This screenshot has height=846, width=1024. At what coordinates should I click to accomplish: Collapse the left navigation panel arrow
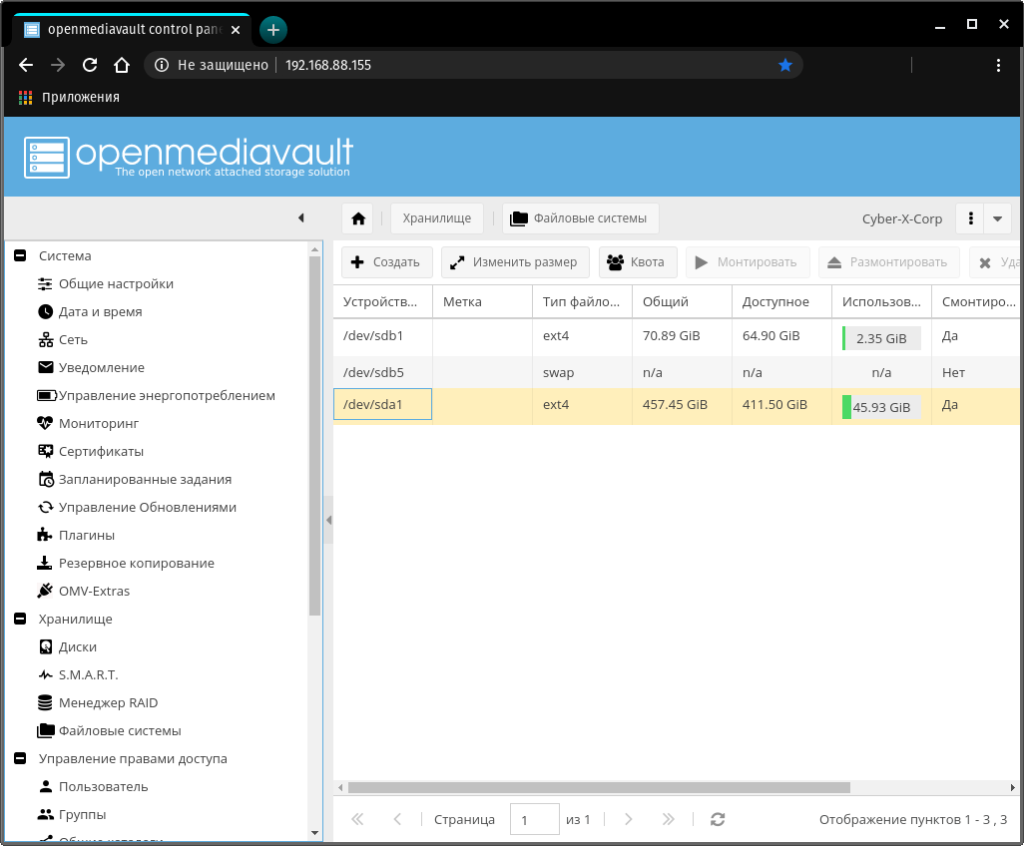coord(301,218)
